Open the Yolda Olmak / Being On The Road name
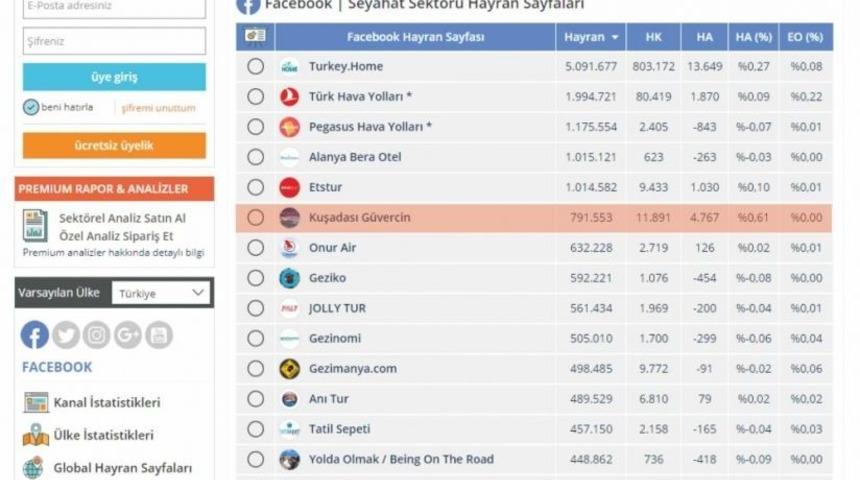Viewport: 860px width, 480px height. (x=401, y=459)
